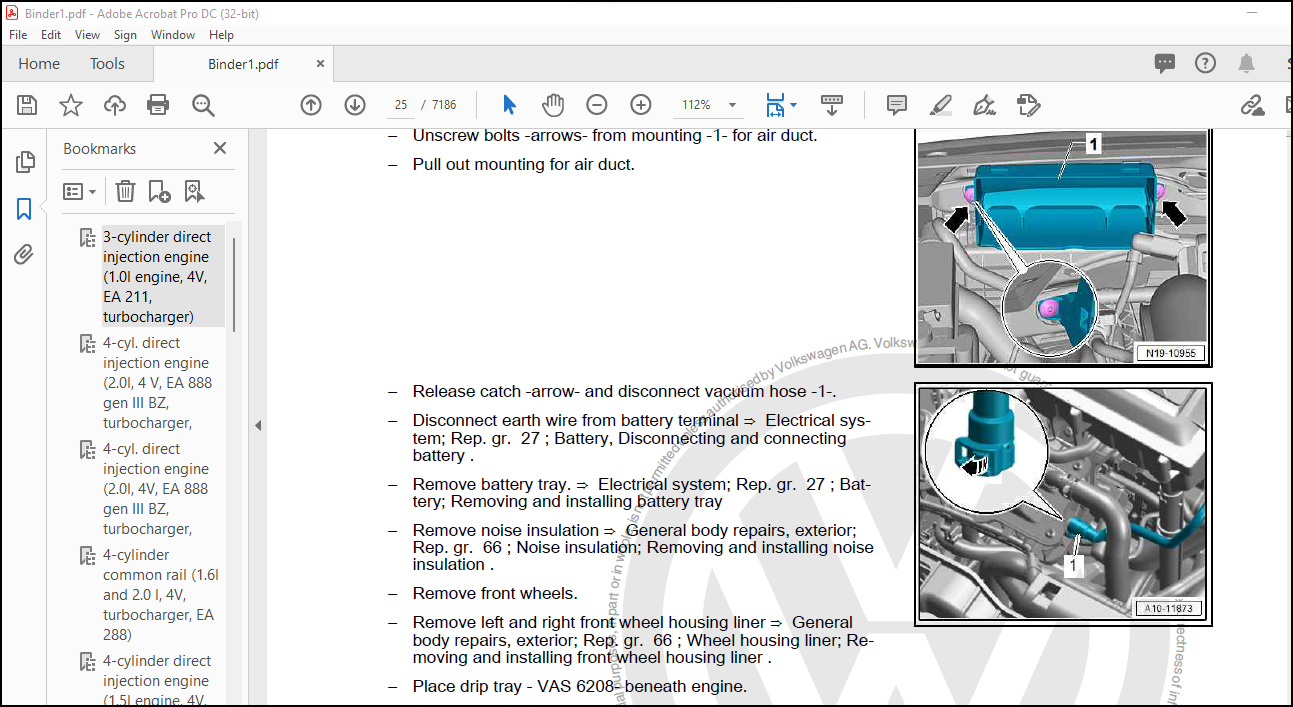1293x707 pixels.
Task: Select the Highlight text pen tool
Action: (x=940, y=105)
